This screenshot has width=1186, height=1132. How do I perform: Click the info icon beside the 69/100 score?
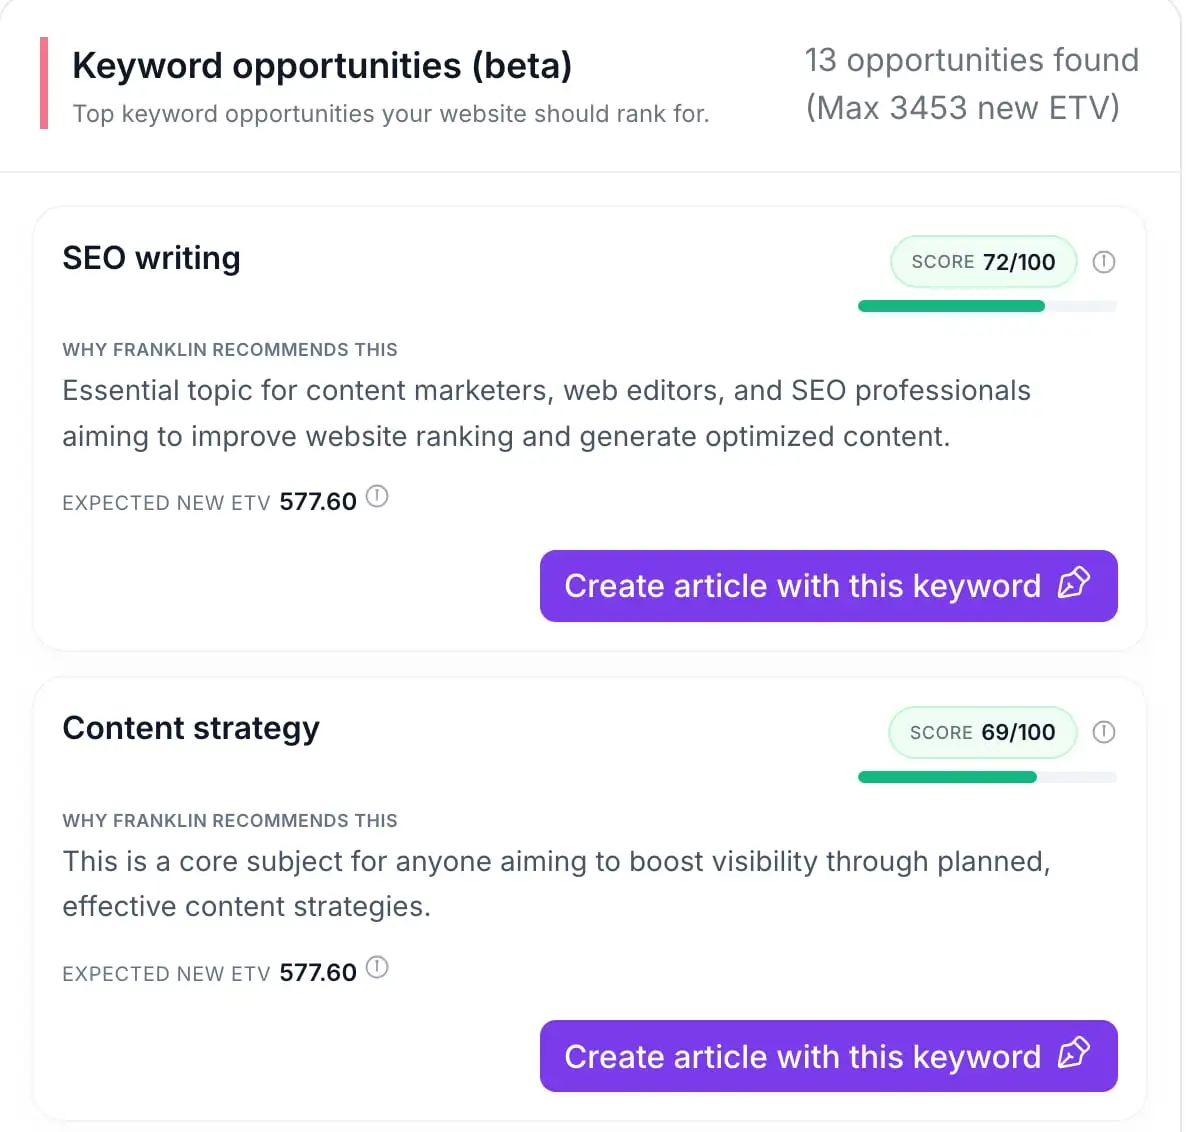click(x=1104, y=732)
